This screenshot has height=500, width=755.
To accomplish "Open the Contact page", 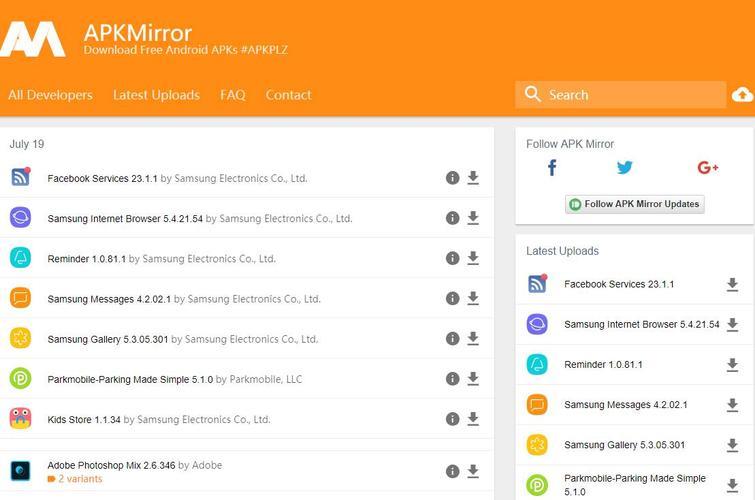I will tap(288, 95).
